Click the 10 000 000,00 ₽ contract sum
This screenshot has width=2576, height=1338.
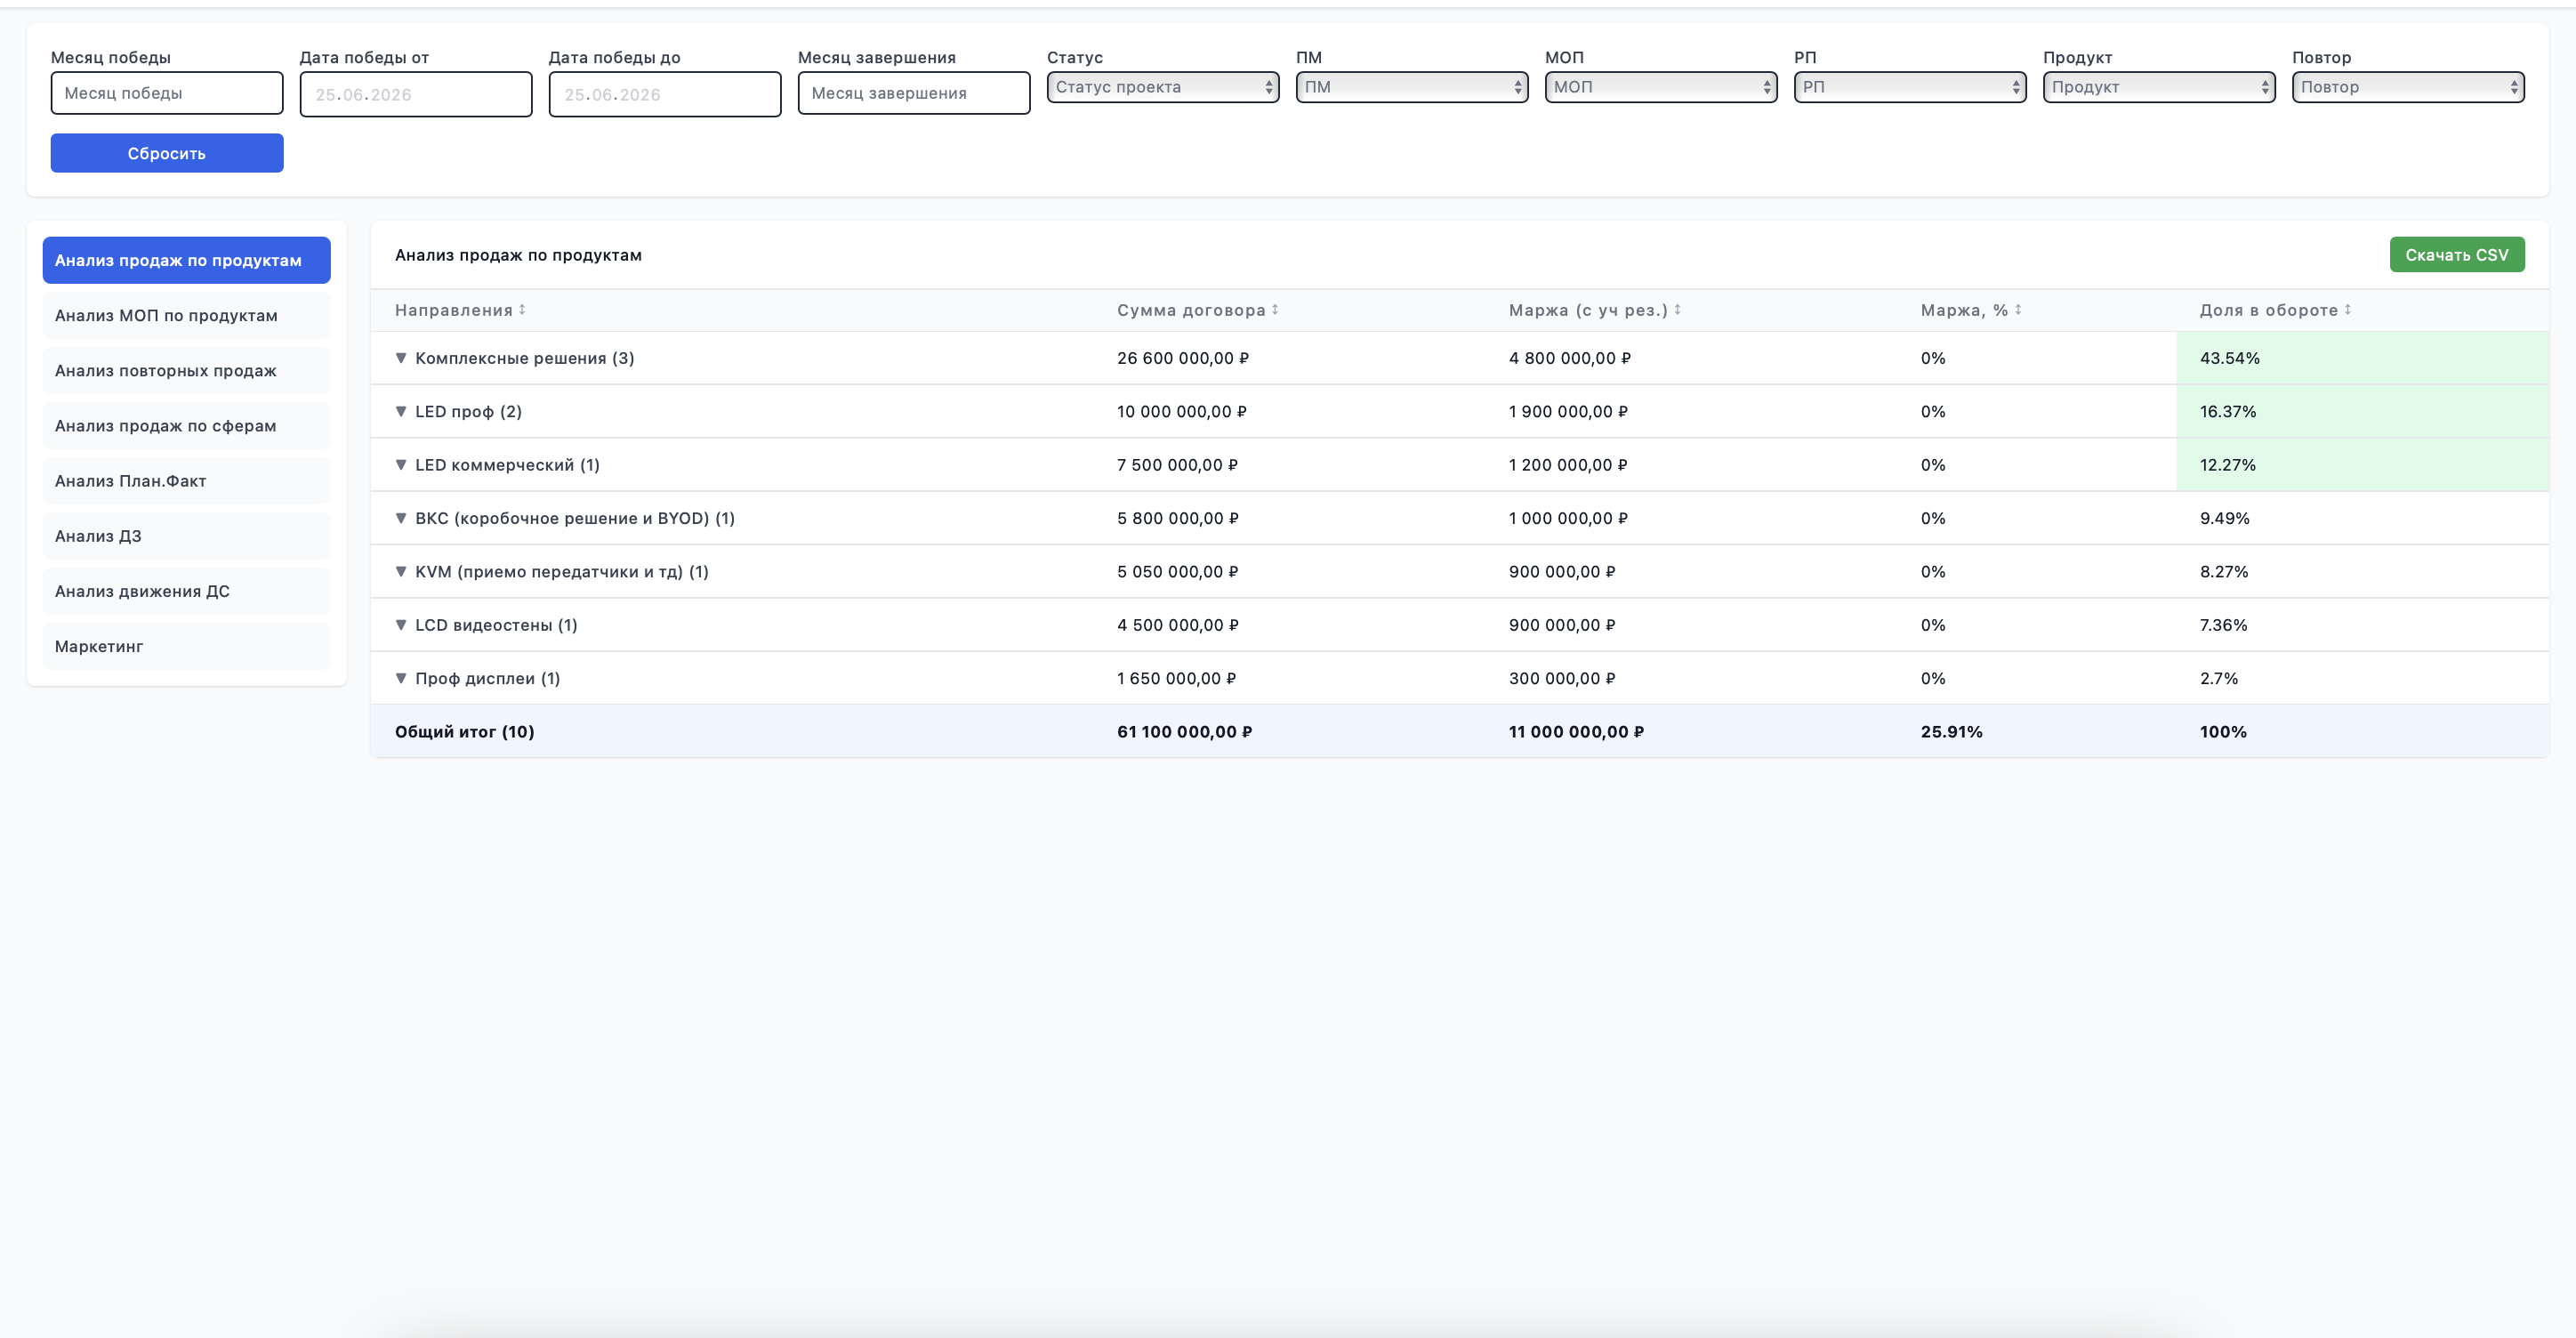(x=1182, y=411)
